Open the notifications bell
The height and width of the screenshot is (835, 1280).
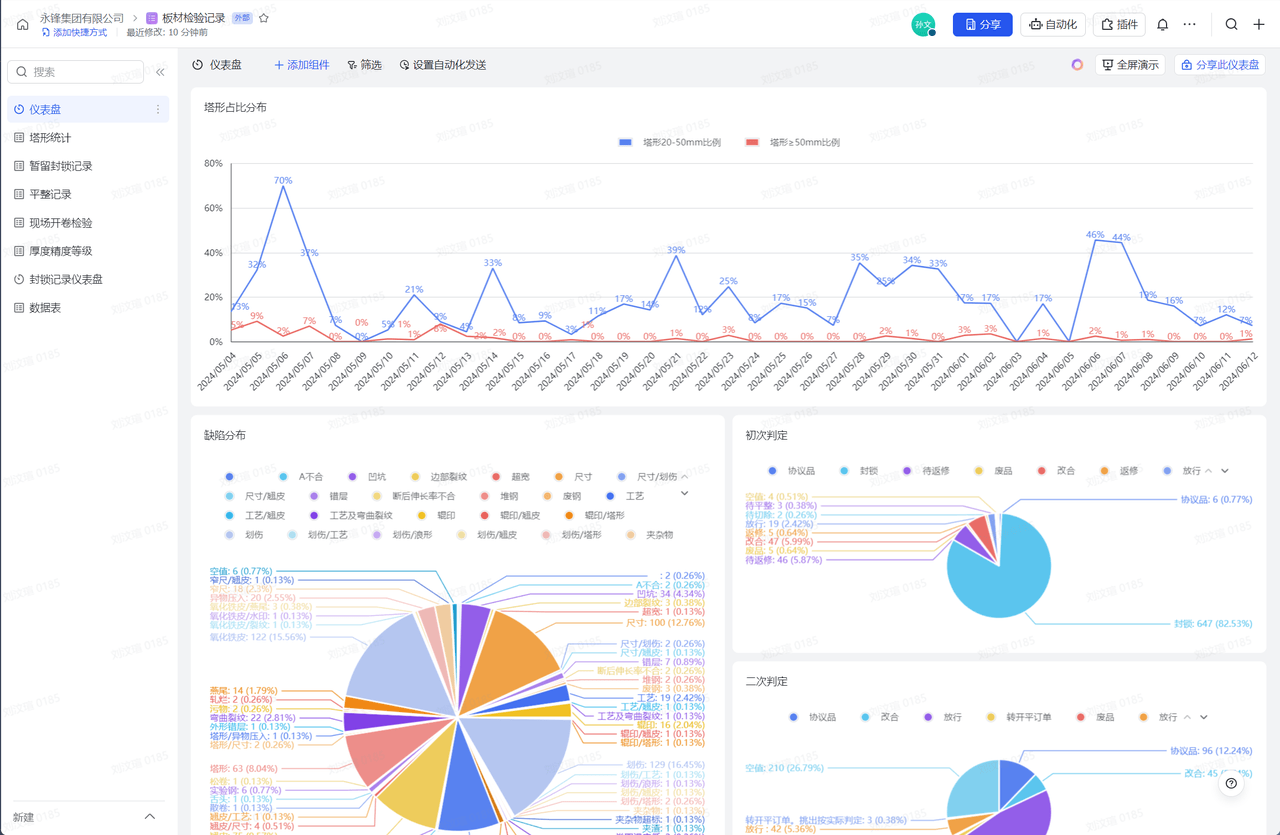(x=1162, y=25)
